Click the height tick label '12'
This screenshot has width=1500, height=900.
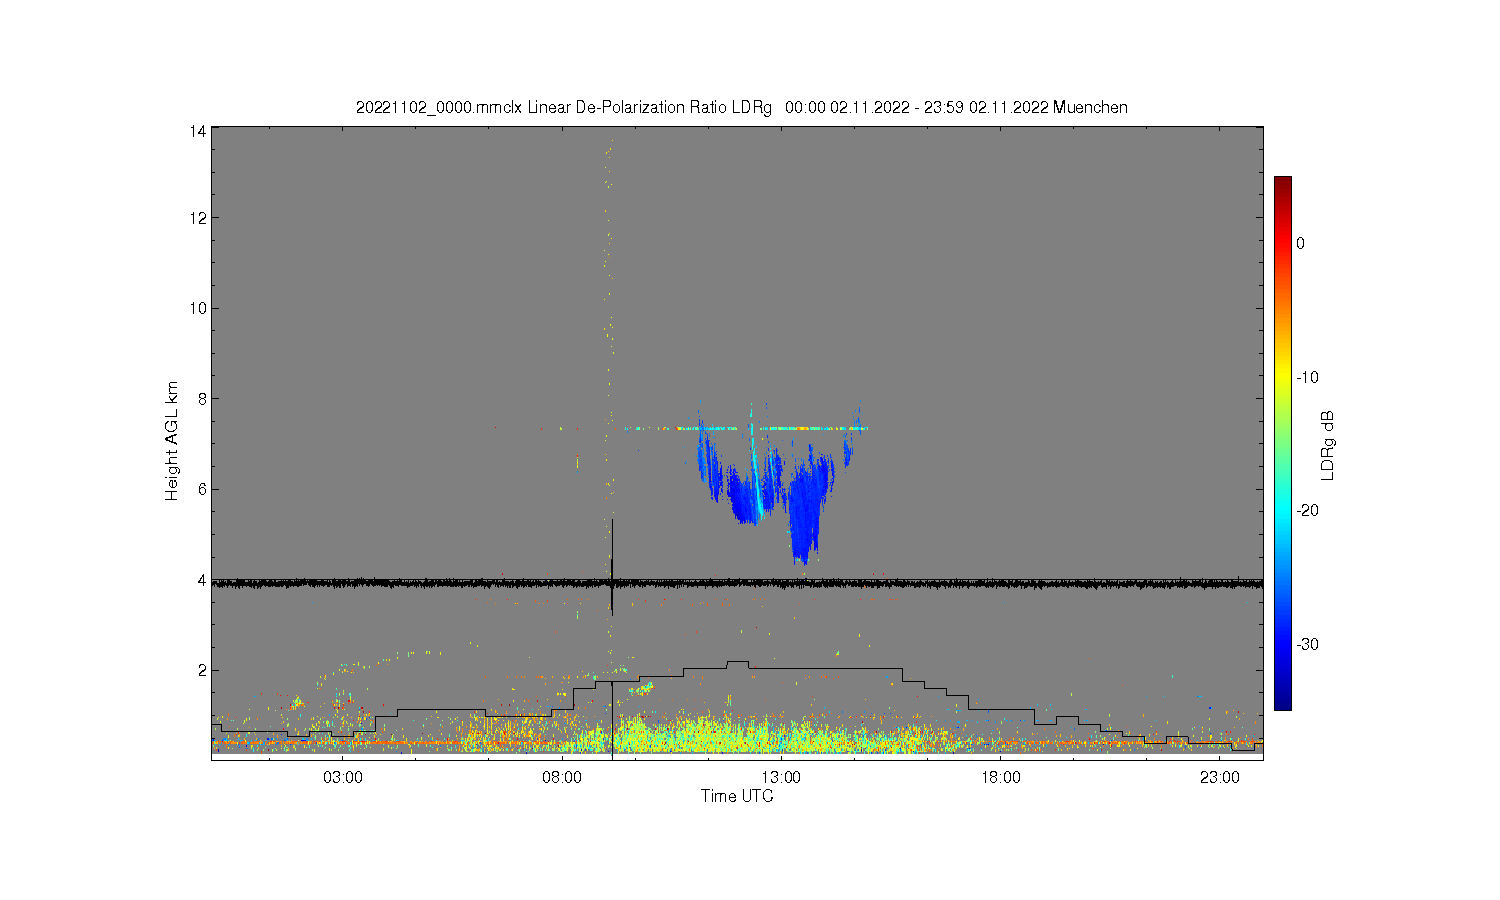click(198, 218)
